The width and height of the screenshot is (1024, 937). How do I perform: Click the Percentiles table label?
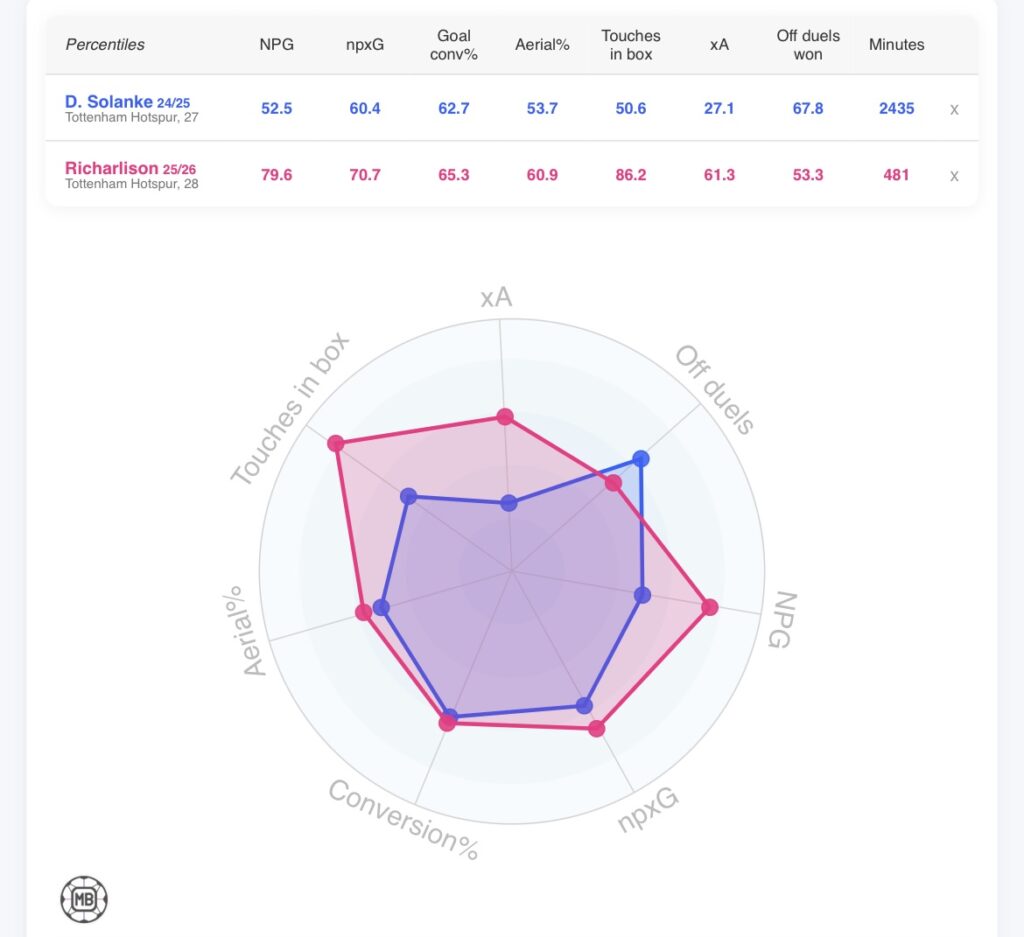pos(105,45)
